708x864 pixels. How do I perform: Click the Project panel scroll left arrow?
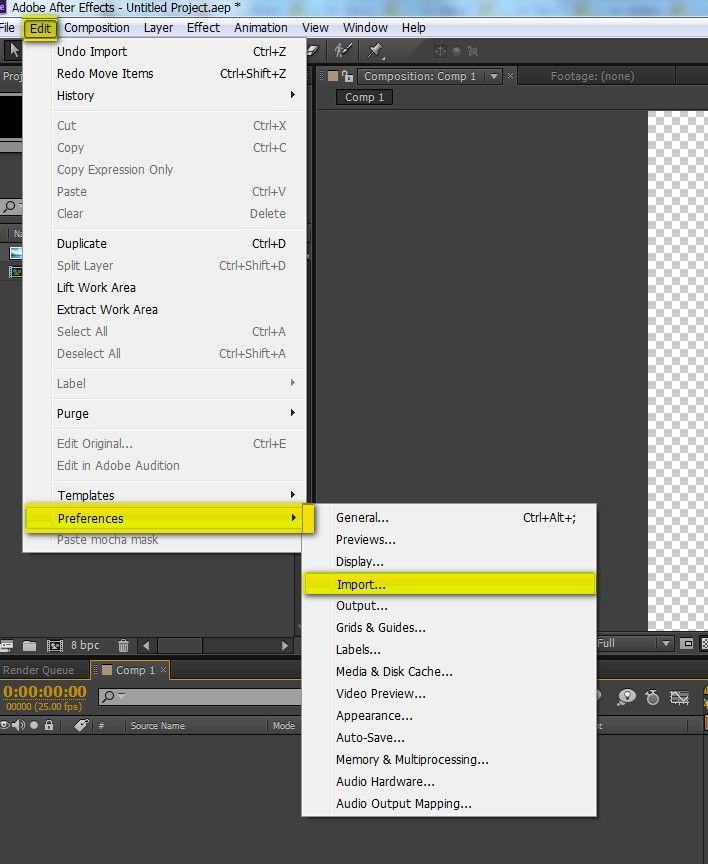coord(146,645)
